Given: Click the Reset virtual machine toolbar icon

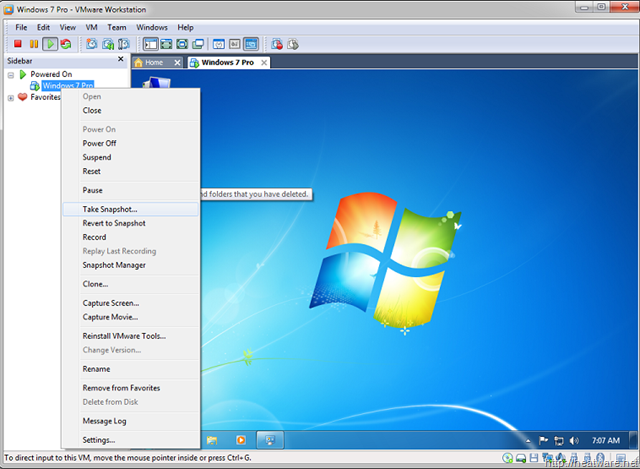Looking at the screenshot, I should pyautogui.click(x=66, y=44).
